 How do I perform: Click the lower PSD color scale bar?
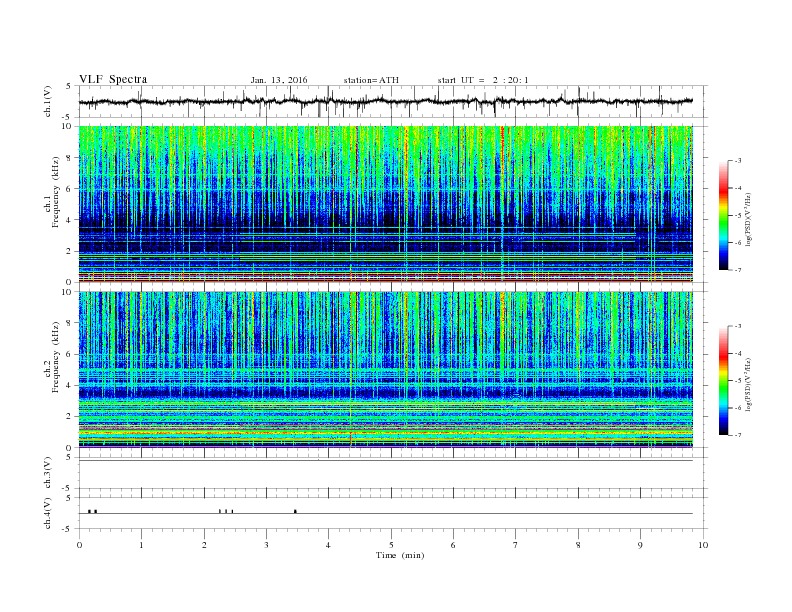click(x=724, y=381)
